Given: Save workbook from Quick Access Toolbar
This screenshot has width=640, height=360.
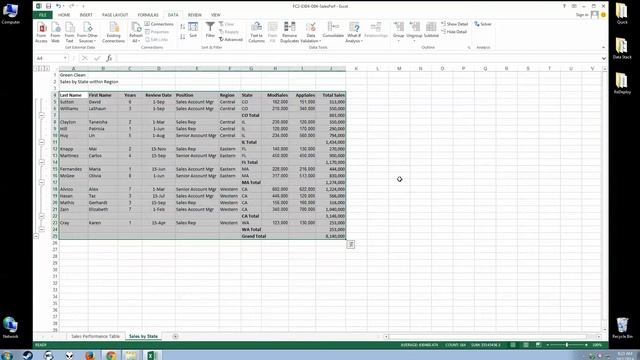Looking at the screenshot, I should tap(49, 6).
